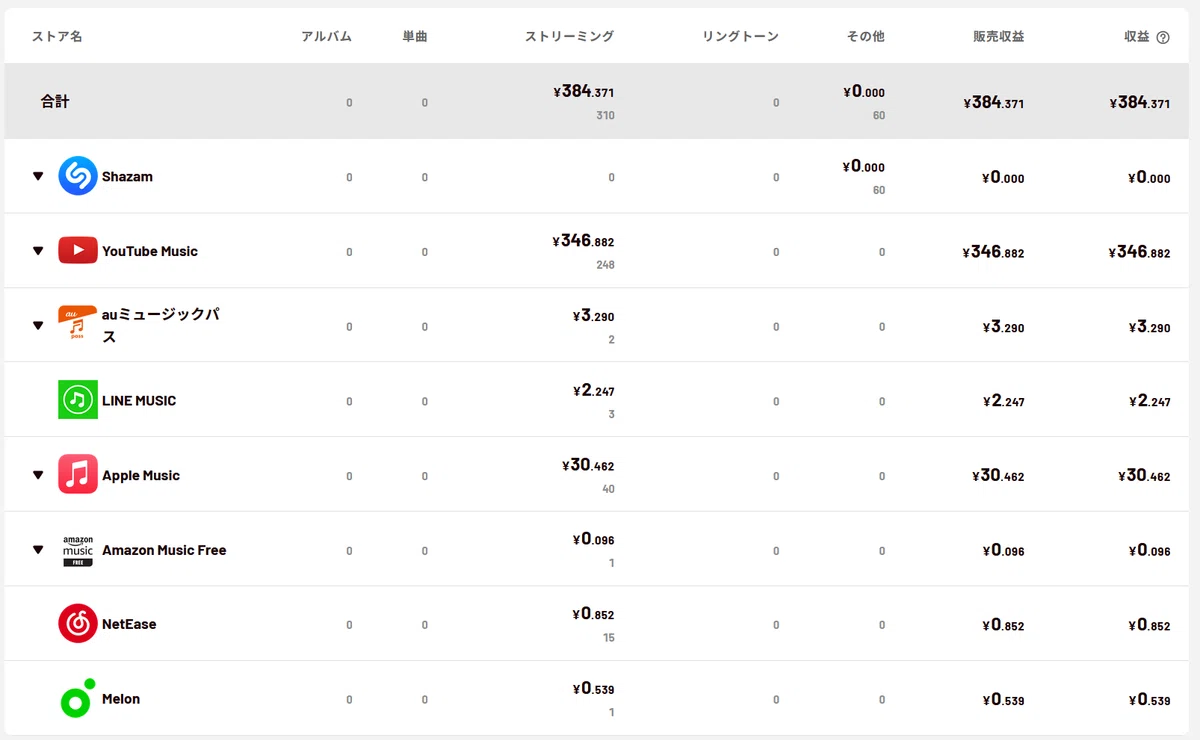Viewport: 1200px width, 740px height.
Task: Click the Amazon Music Free logo icon
Action: click(x=77, y=550)
